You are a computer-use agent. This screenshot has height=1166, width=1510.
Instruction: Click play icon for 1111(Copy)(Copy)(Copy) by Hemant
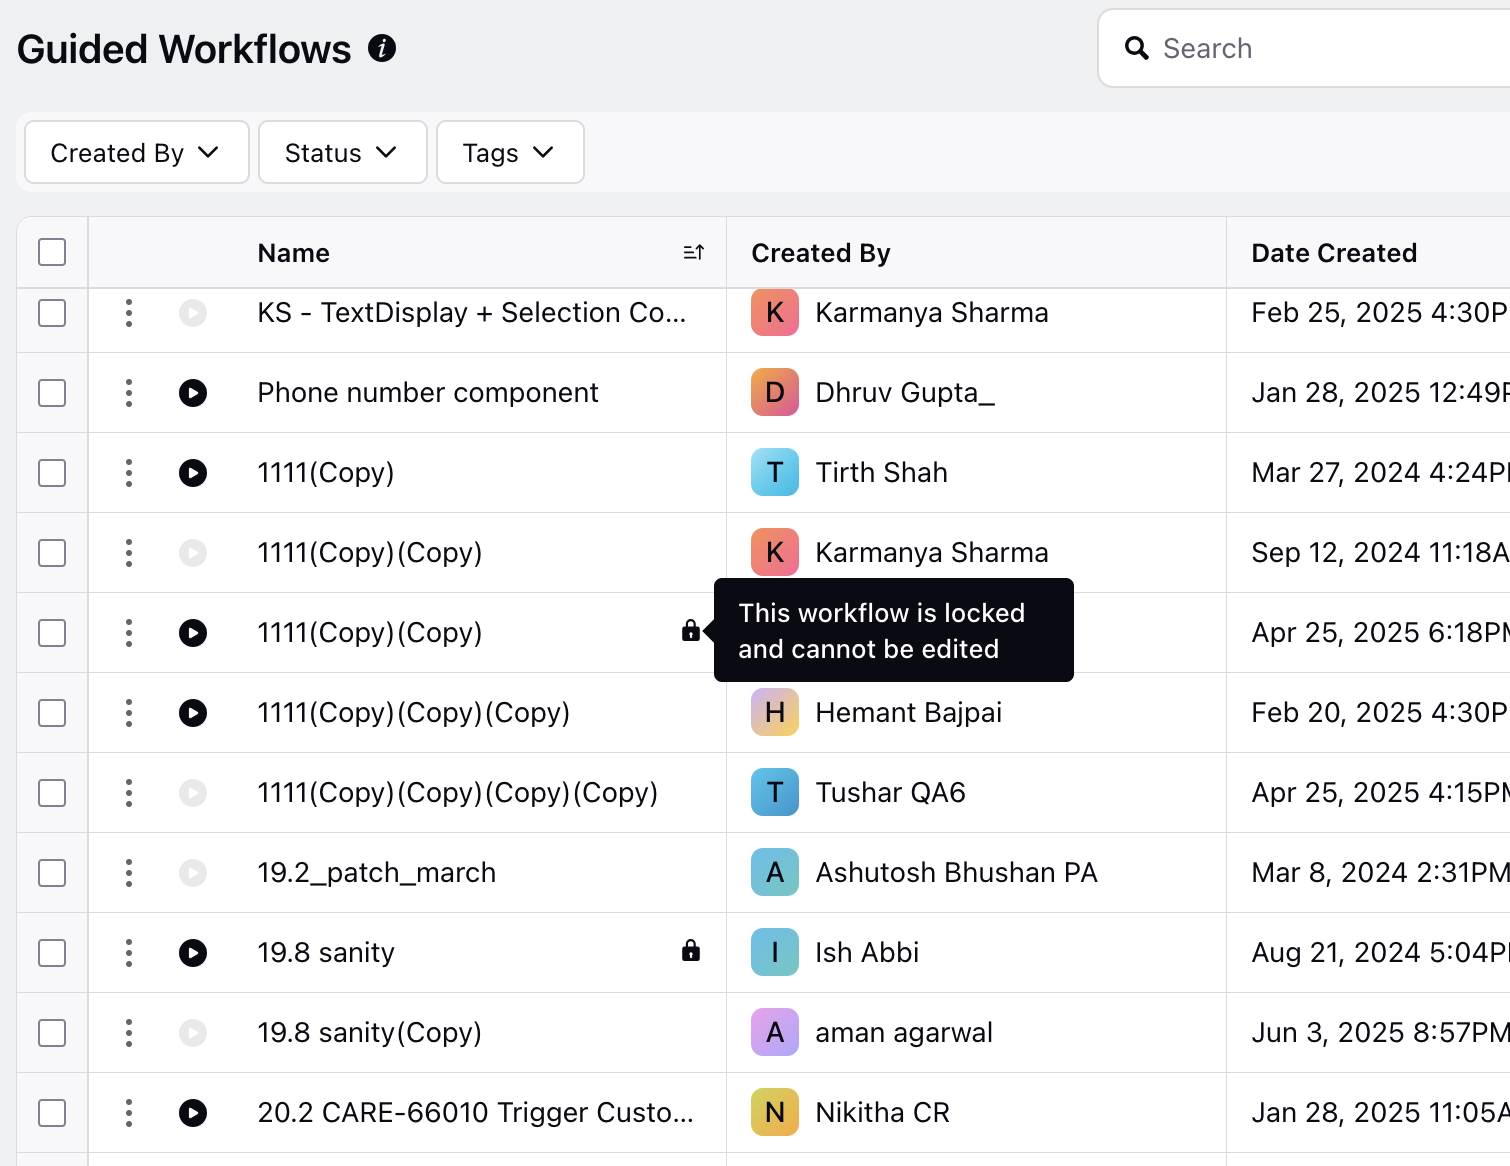point(193,713)
